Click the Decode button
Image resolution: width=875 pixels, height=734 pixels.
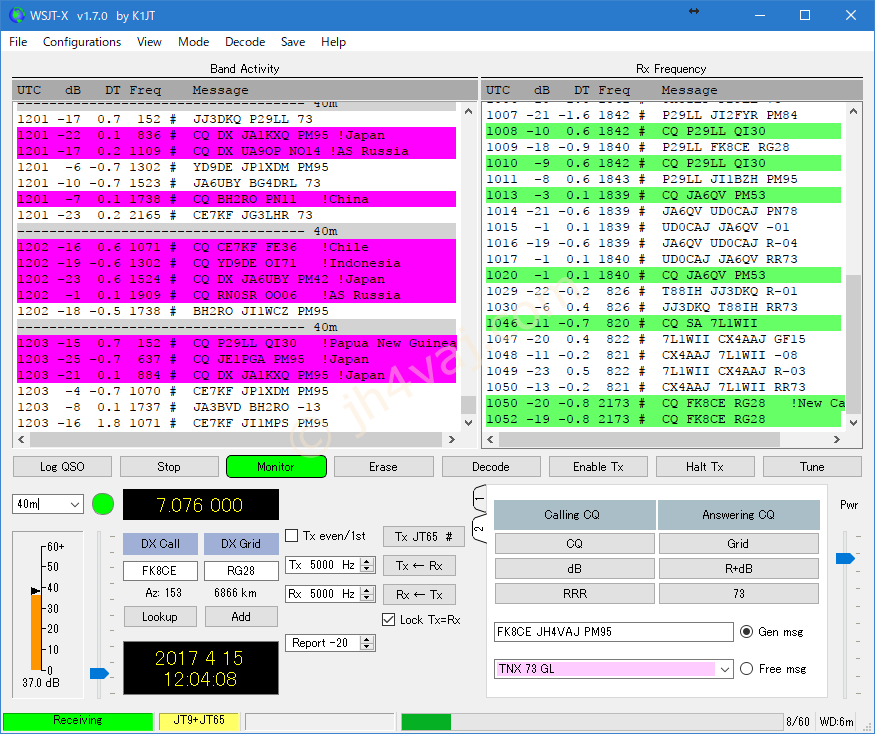[491, 467]
